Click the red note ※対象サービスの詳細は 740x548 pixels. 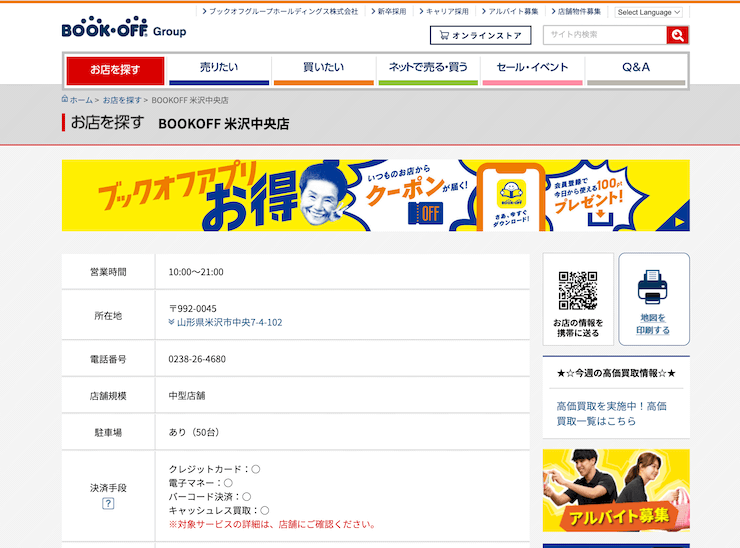(x=272, y=524)
